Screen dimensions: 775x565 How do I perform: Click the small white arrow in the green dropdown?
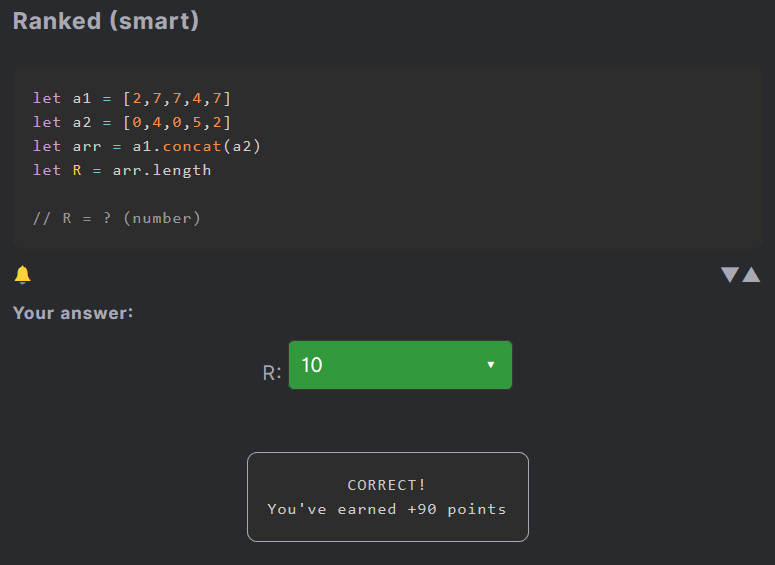490,365
